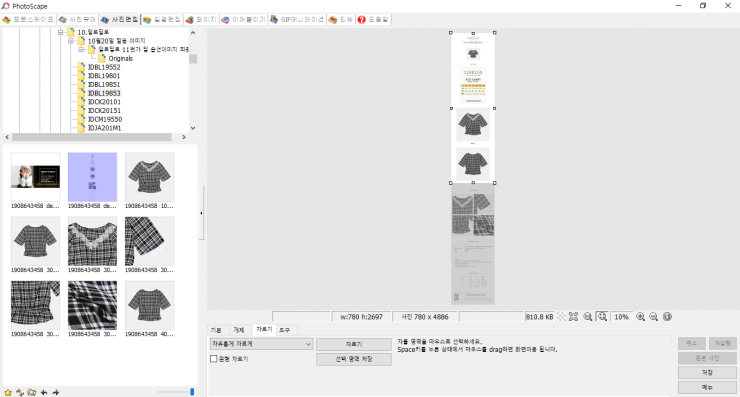This screenshot has width=740, height=397.
Task: Open the 이어붙이기 combine tab
Action: [x=244, y=19]
